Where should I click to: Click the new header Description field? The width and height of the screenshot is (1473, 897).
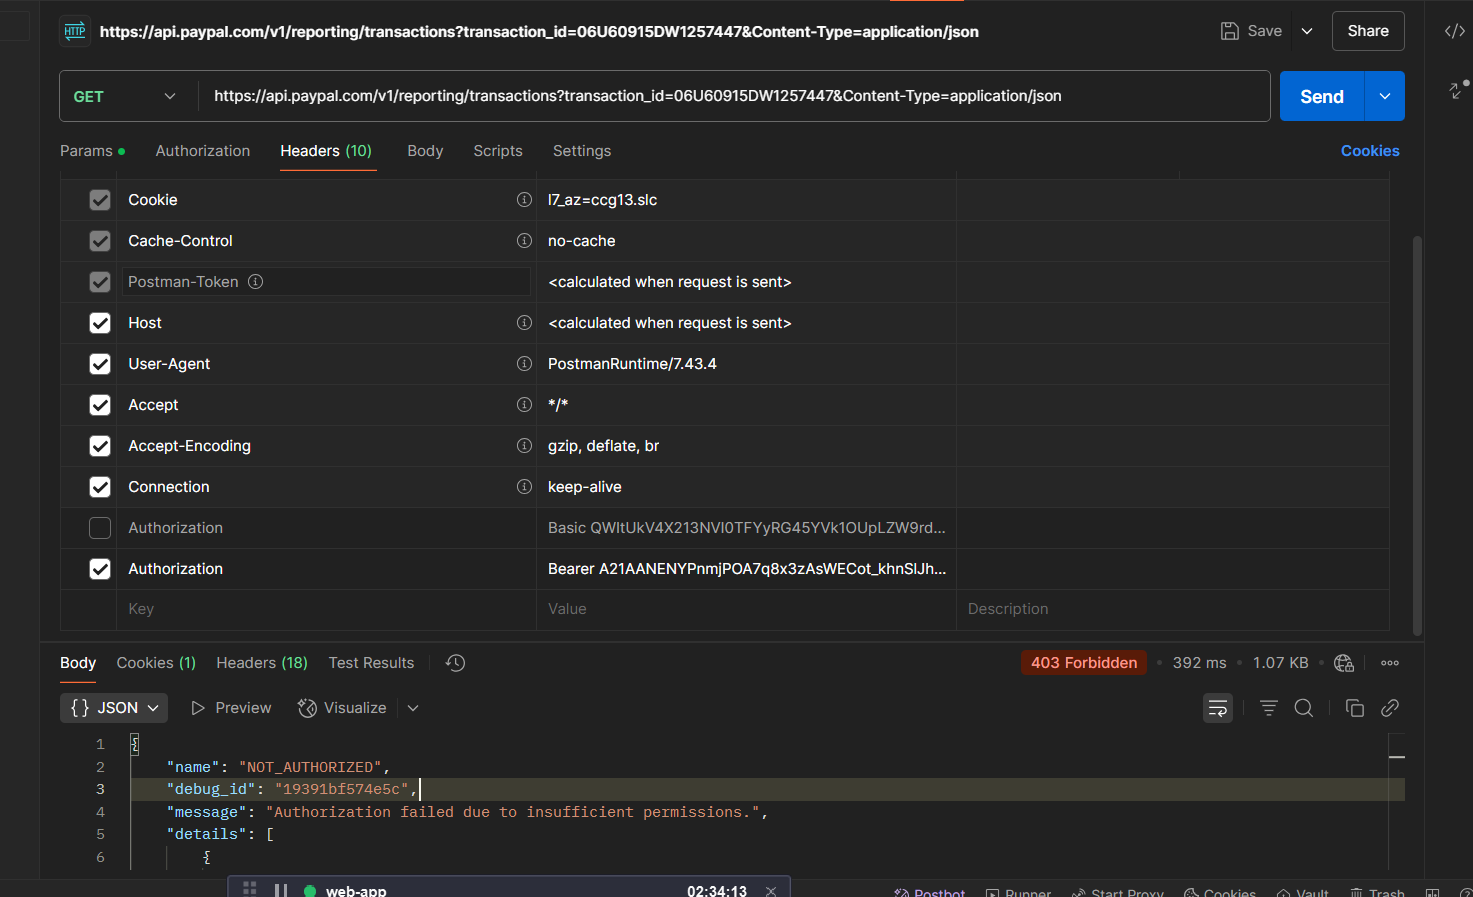click(x=1172, y=609)
